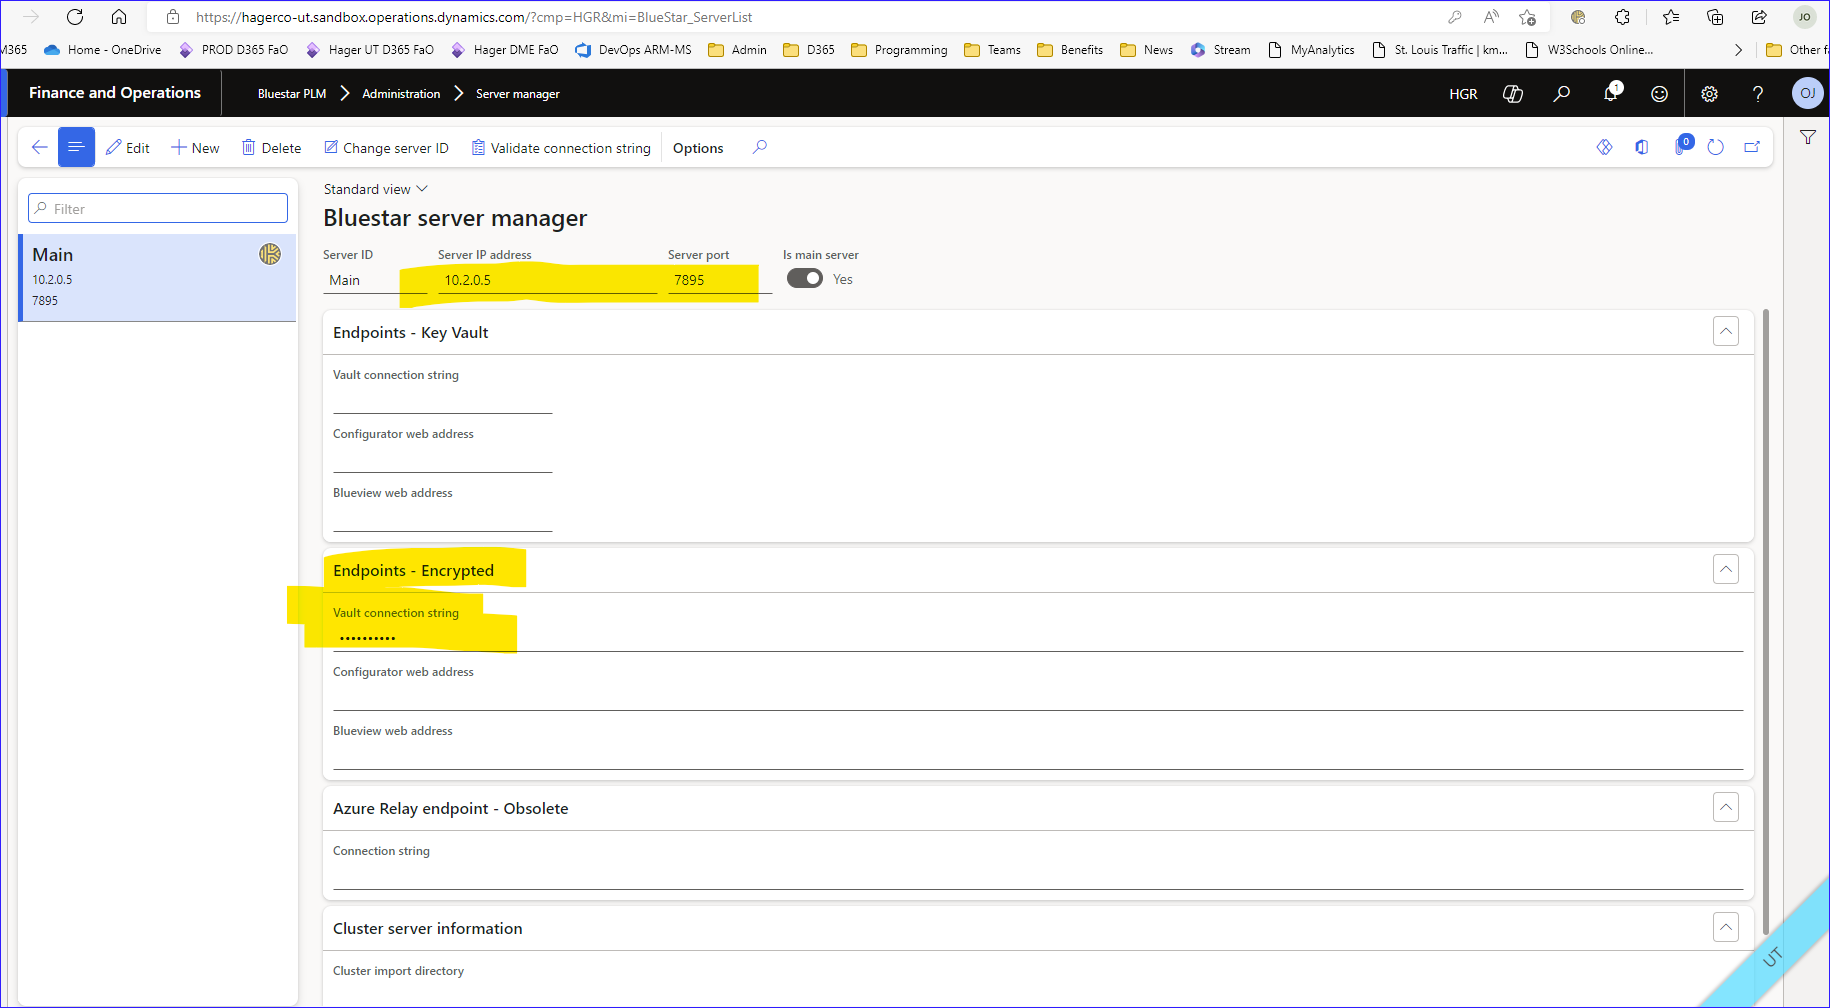Collapse Azure Relay endpoint section

[1726, 807]
